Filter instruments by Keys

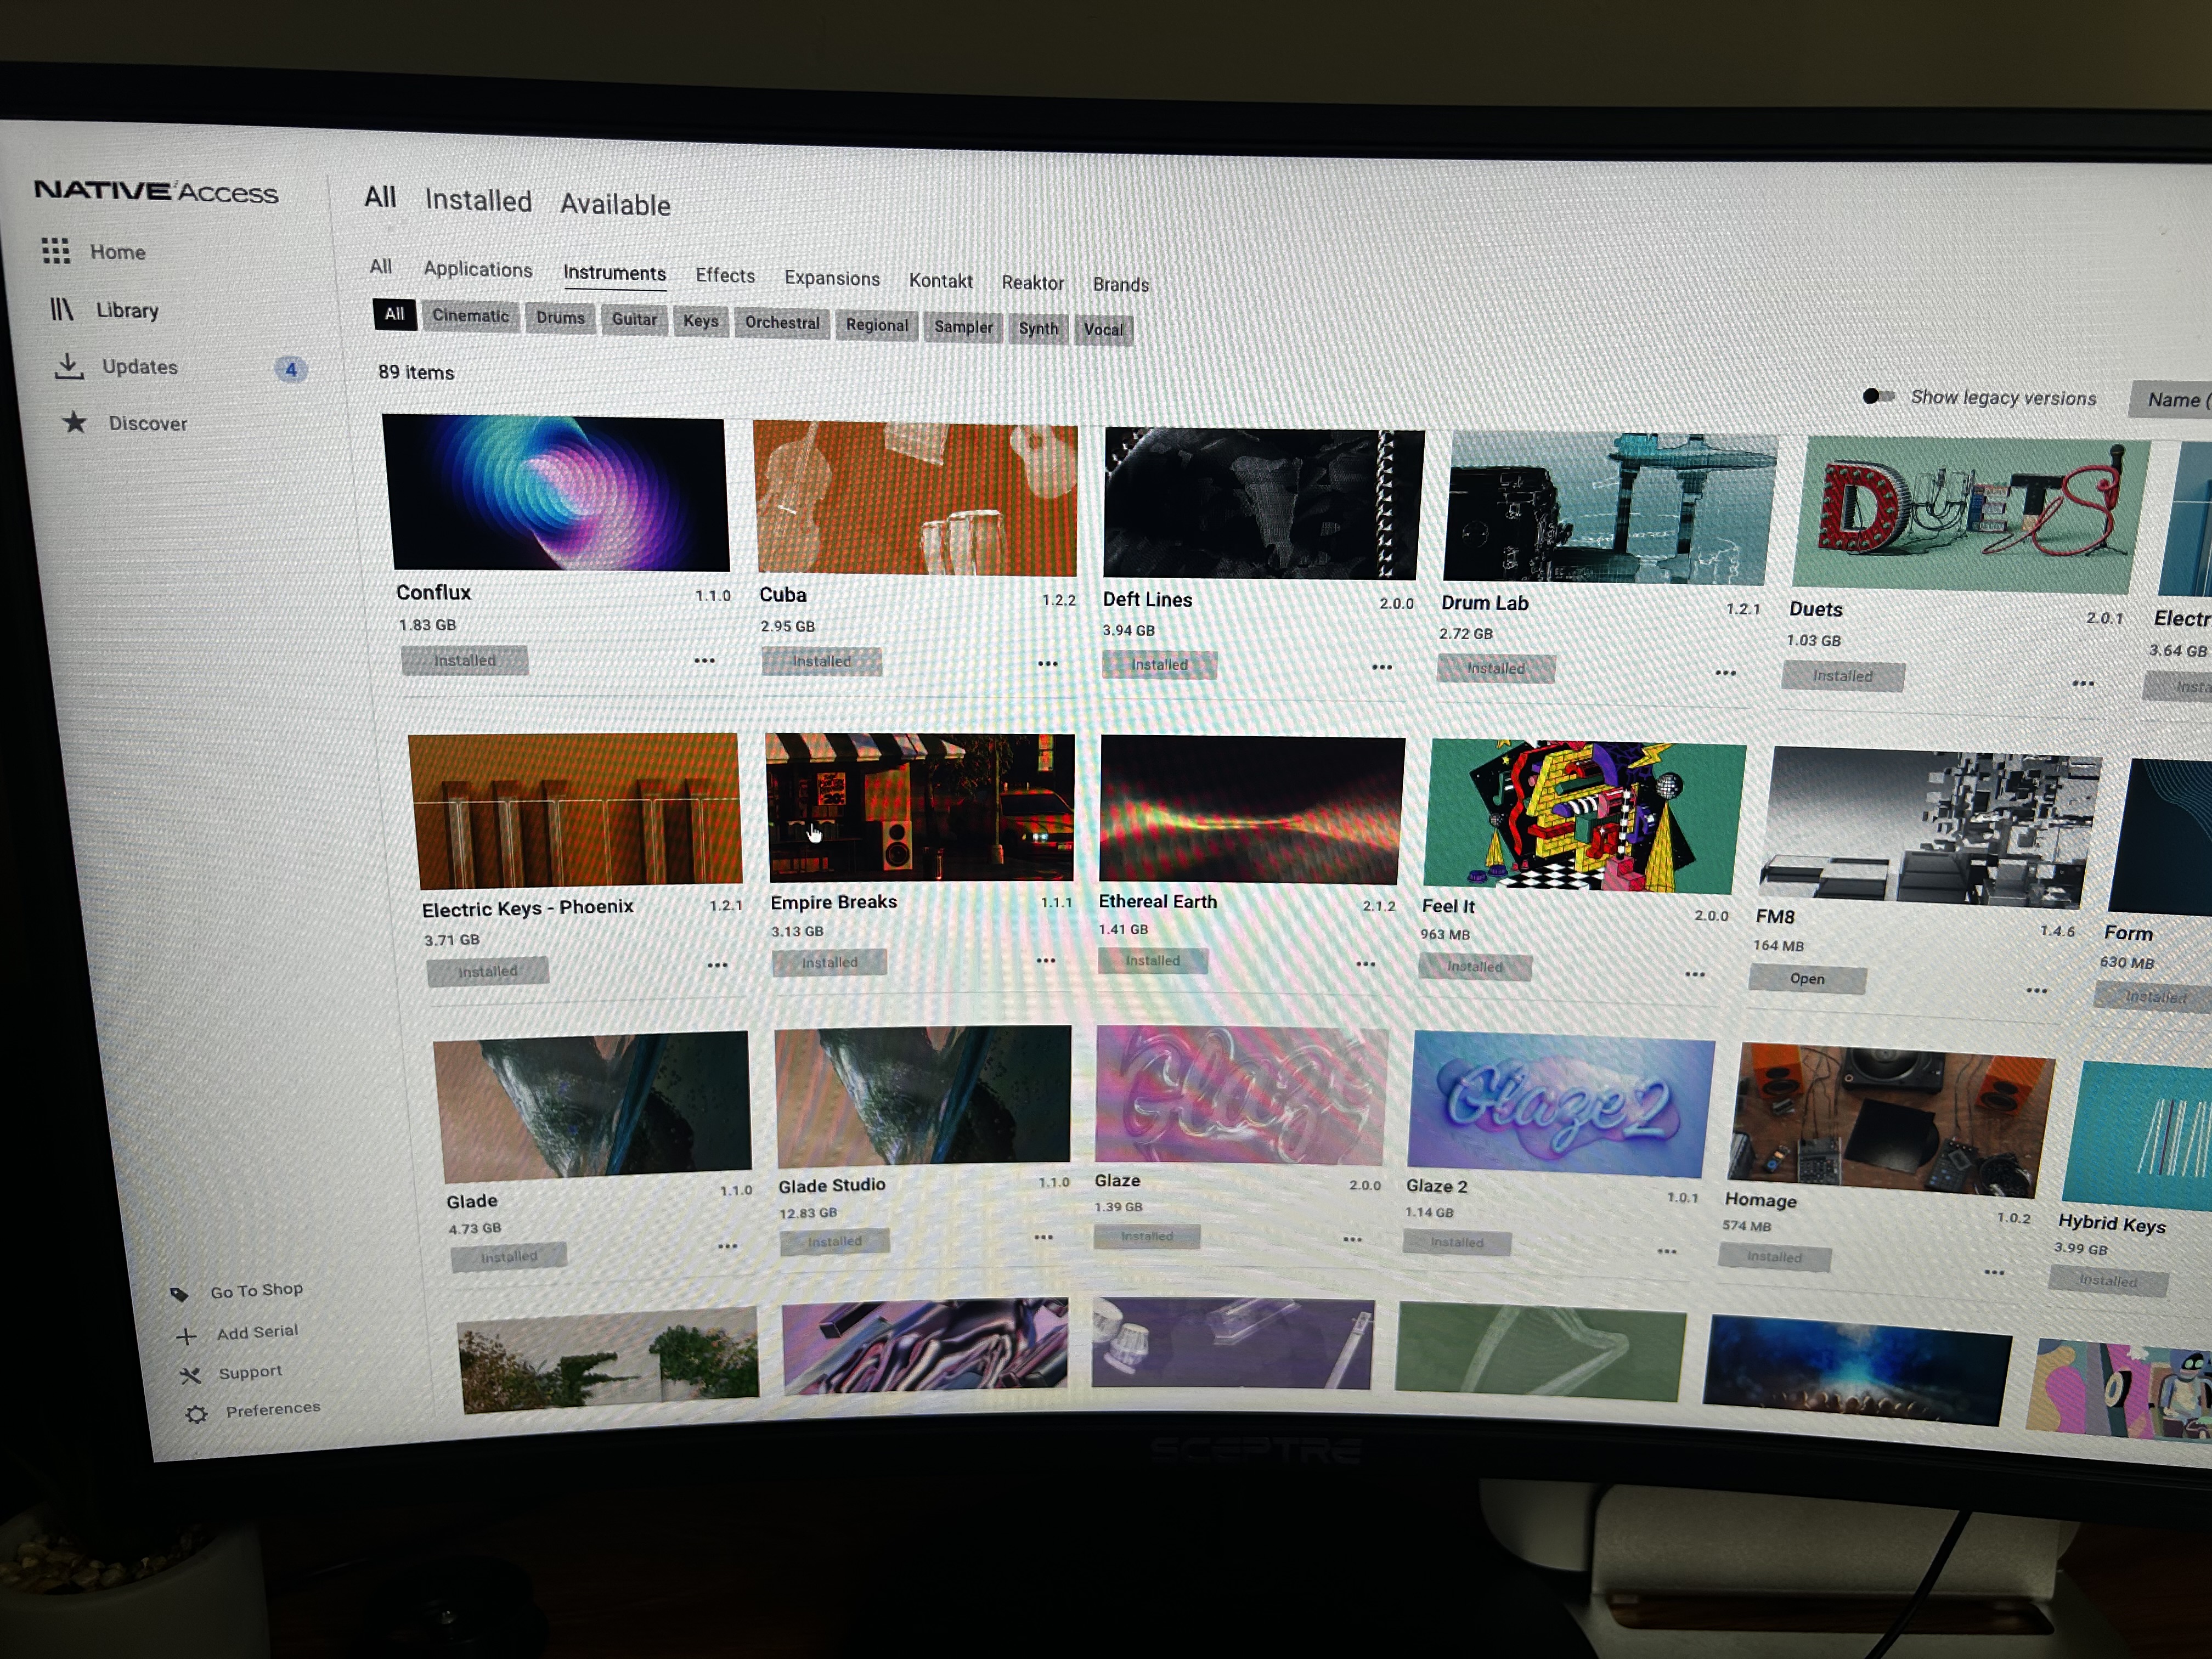pos(701,321)
